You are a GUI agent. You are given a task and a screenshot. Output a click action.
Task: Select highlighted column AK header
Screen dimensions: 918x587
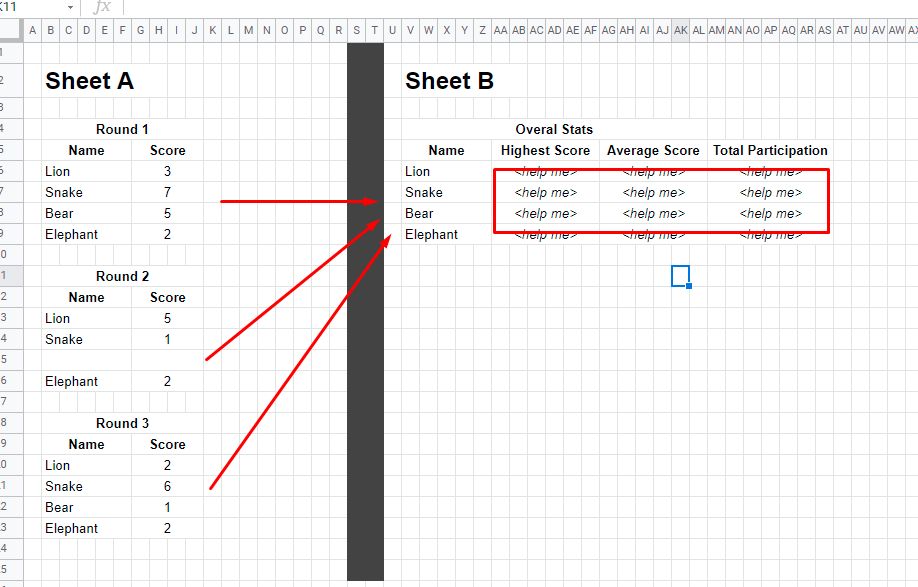(x=680, y=30)
